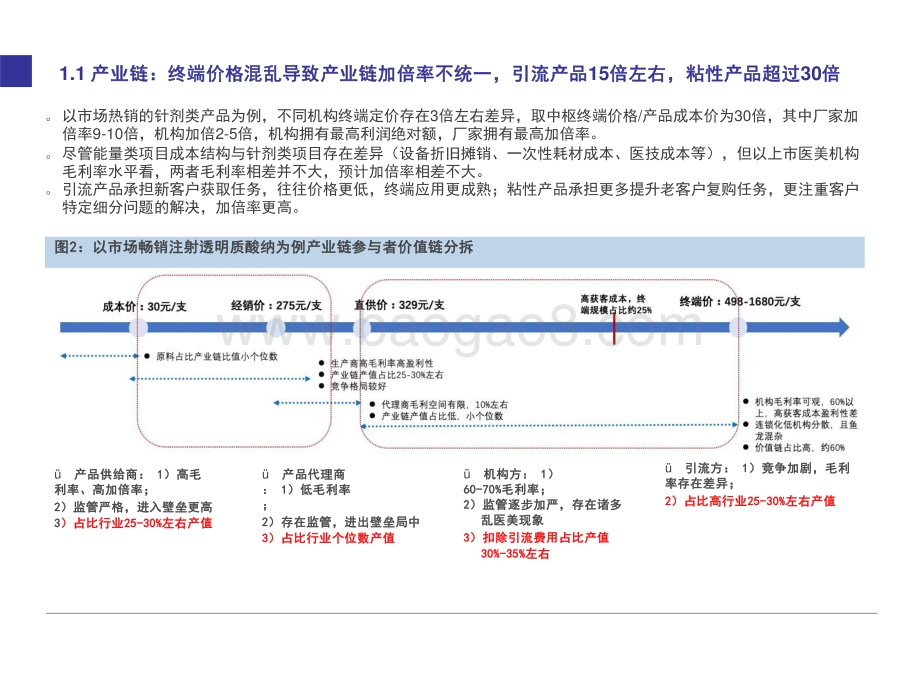The width and height of the screenshot is (920, 690).
Task: Click the bullet '生产商高毛利率高盈利性'
Action: [x=382, y=364]
